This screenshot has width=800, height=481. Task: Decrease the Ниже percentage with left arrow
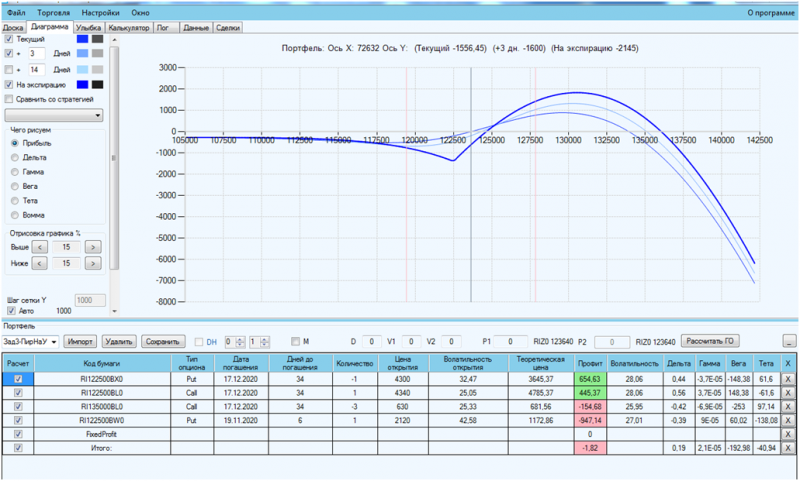[x=40, y=264]
